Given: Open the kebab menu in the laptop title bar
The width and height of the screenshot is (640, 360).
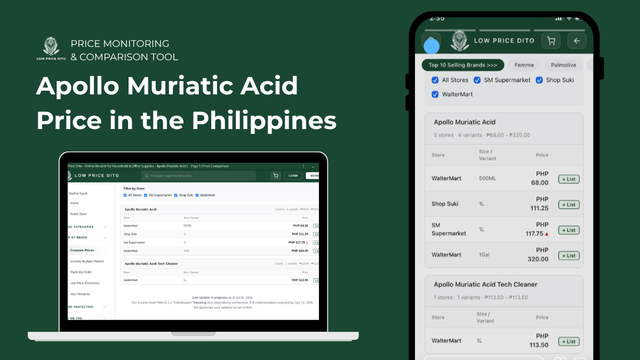Looking at the screenshot, I should pyautogui.click(x=303, y=166).
